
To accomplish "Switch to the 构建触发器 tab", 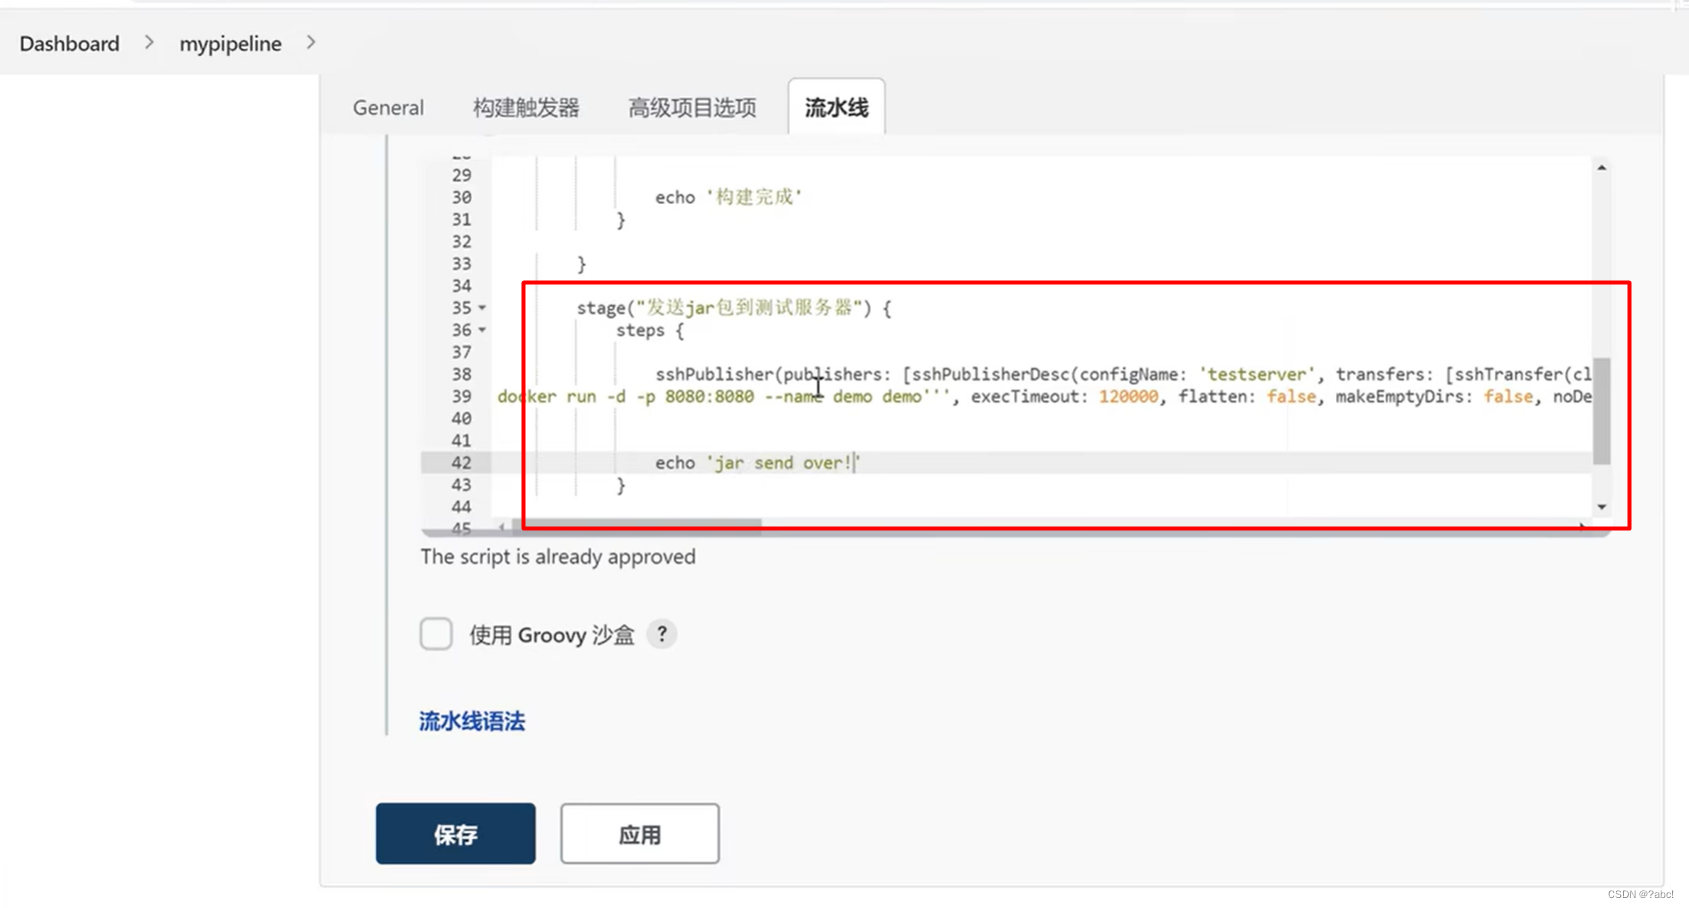I will [x=526, y=107].
